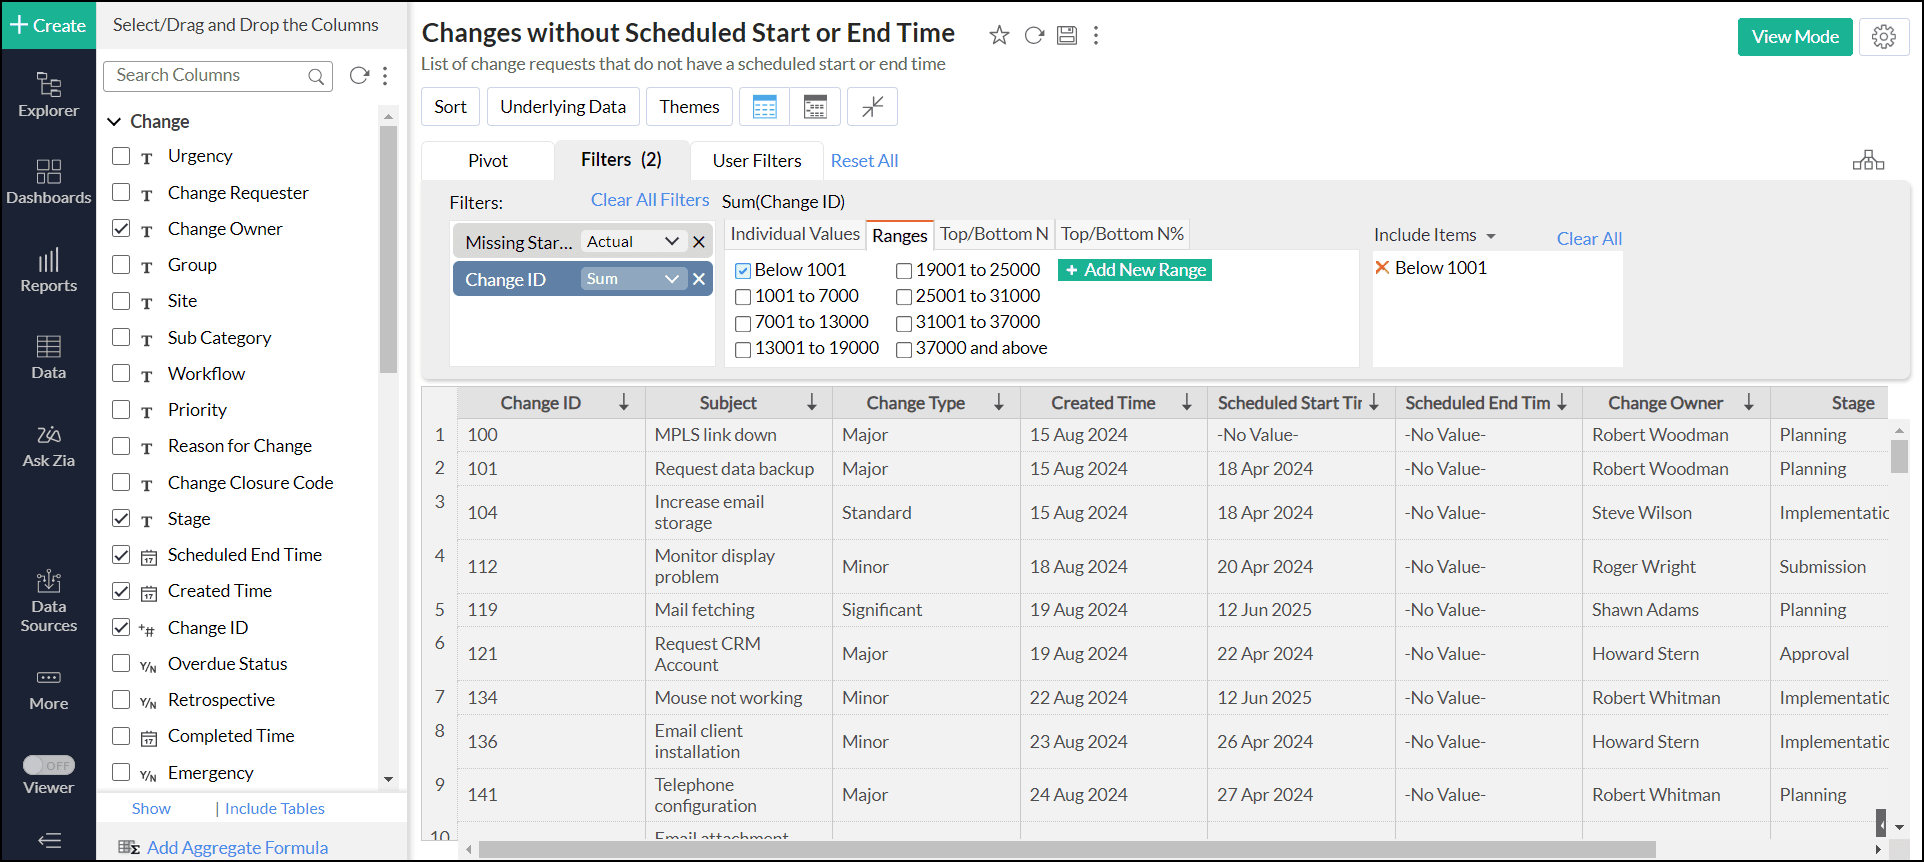Mark report as favorite with star icon

coord(999,36)
